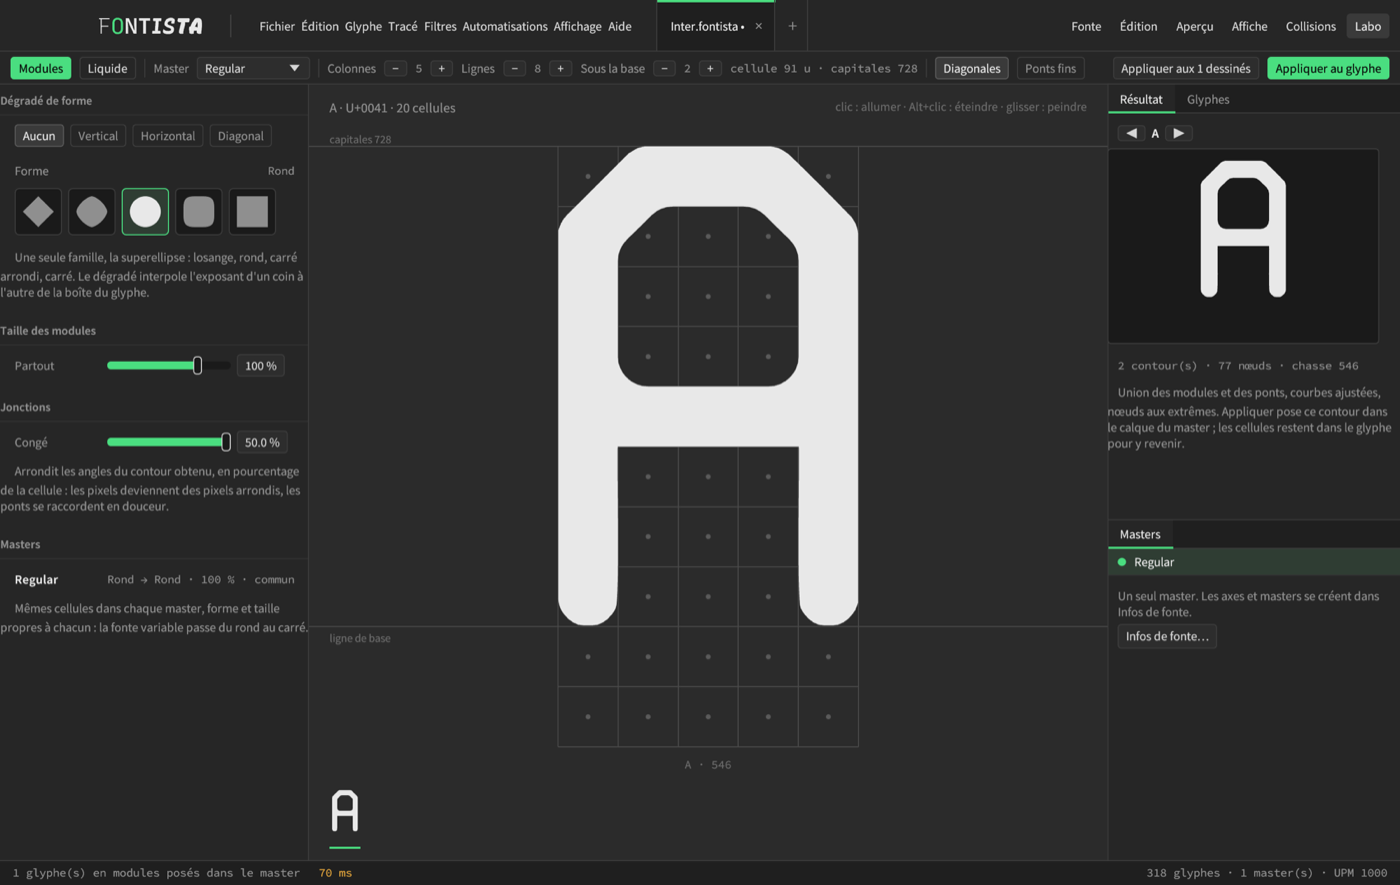Go to the next glyph arrow in Résultat

(x=1179, y=133)
